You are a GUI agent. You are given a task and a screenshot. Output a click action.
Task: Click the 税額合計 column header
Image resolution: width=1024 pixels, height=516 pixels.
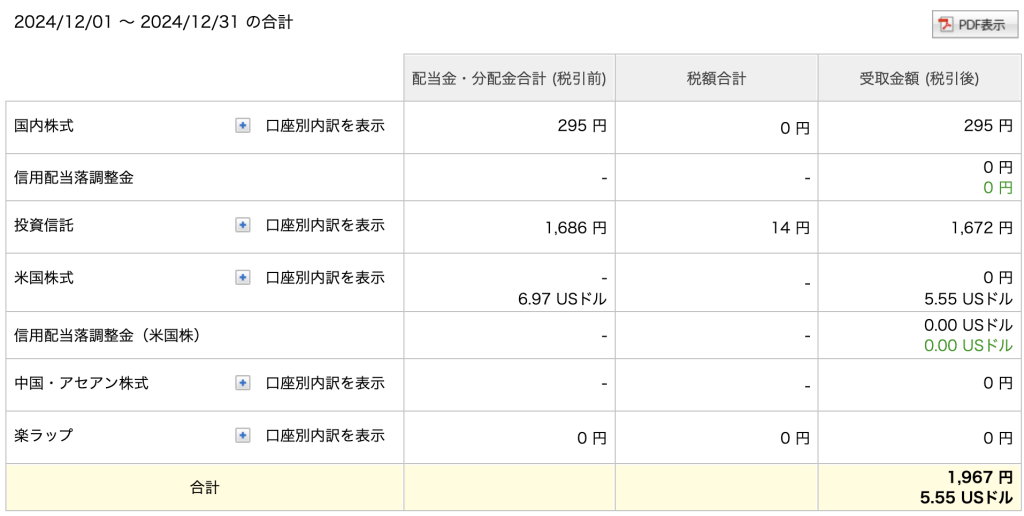click(x=716, y=78)
